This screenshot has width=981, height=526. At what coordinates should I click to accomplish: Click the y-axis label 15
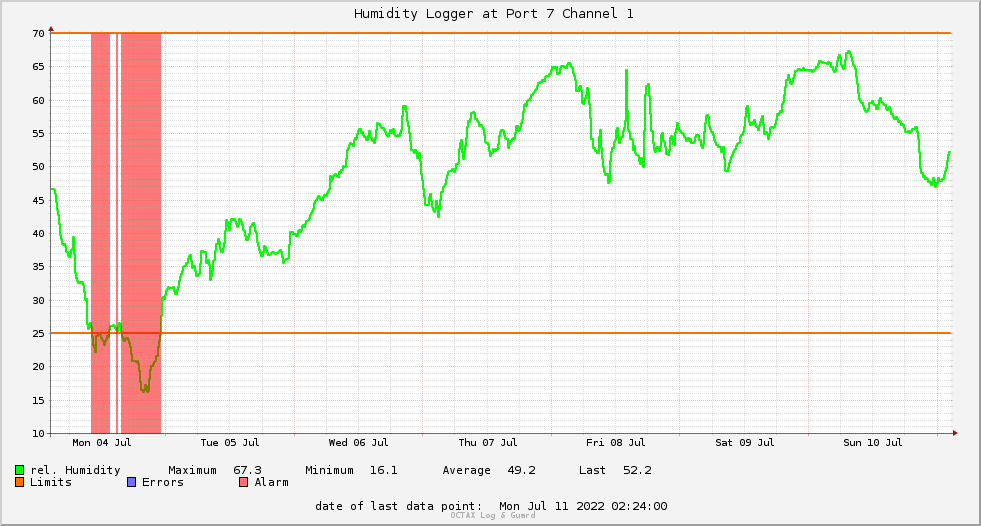38,400
